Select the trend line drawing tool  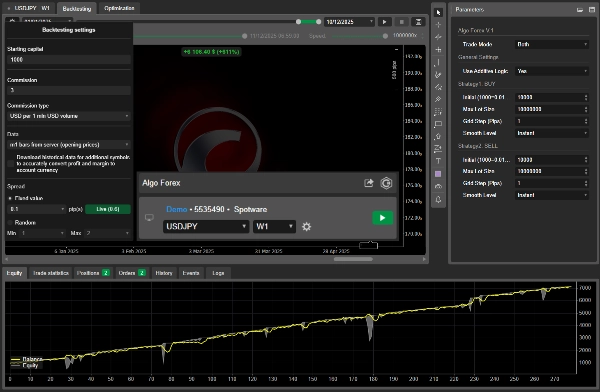(x=439, y=37)
